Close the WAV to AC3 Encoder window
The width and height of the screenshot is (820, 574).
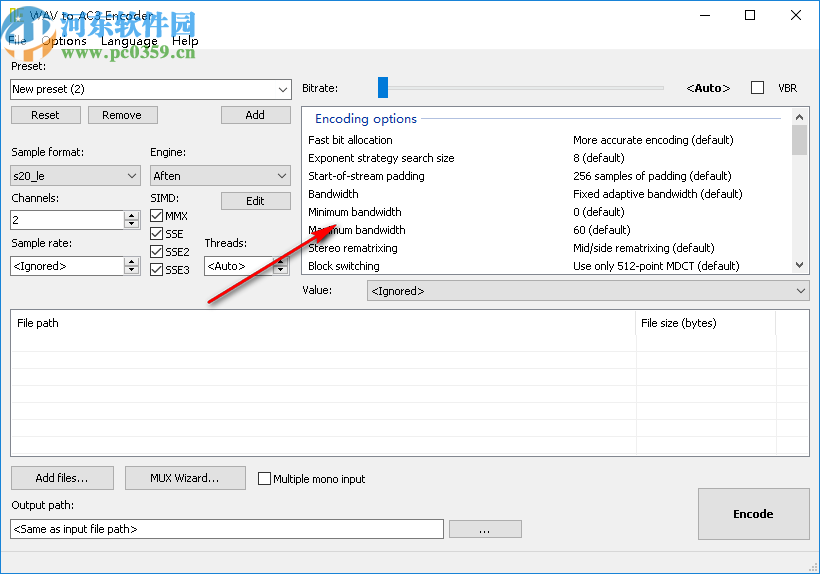pos(796,15)
